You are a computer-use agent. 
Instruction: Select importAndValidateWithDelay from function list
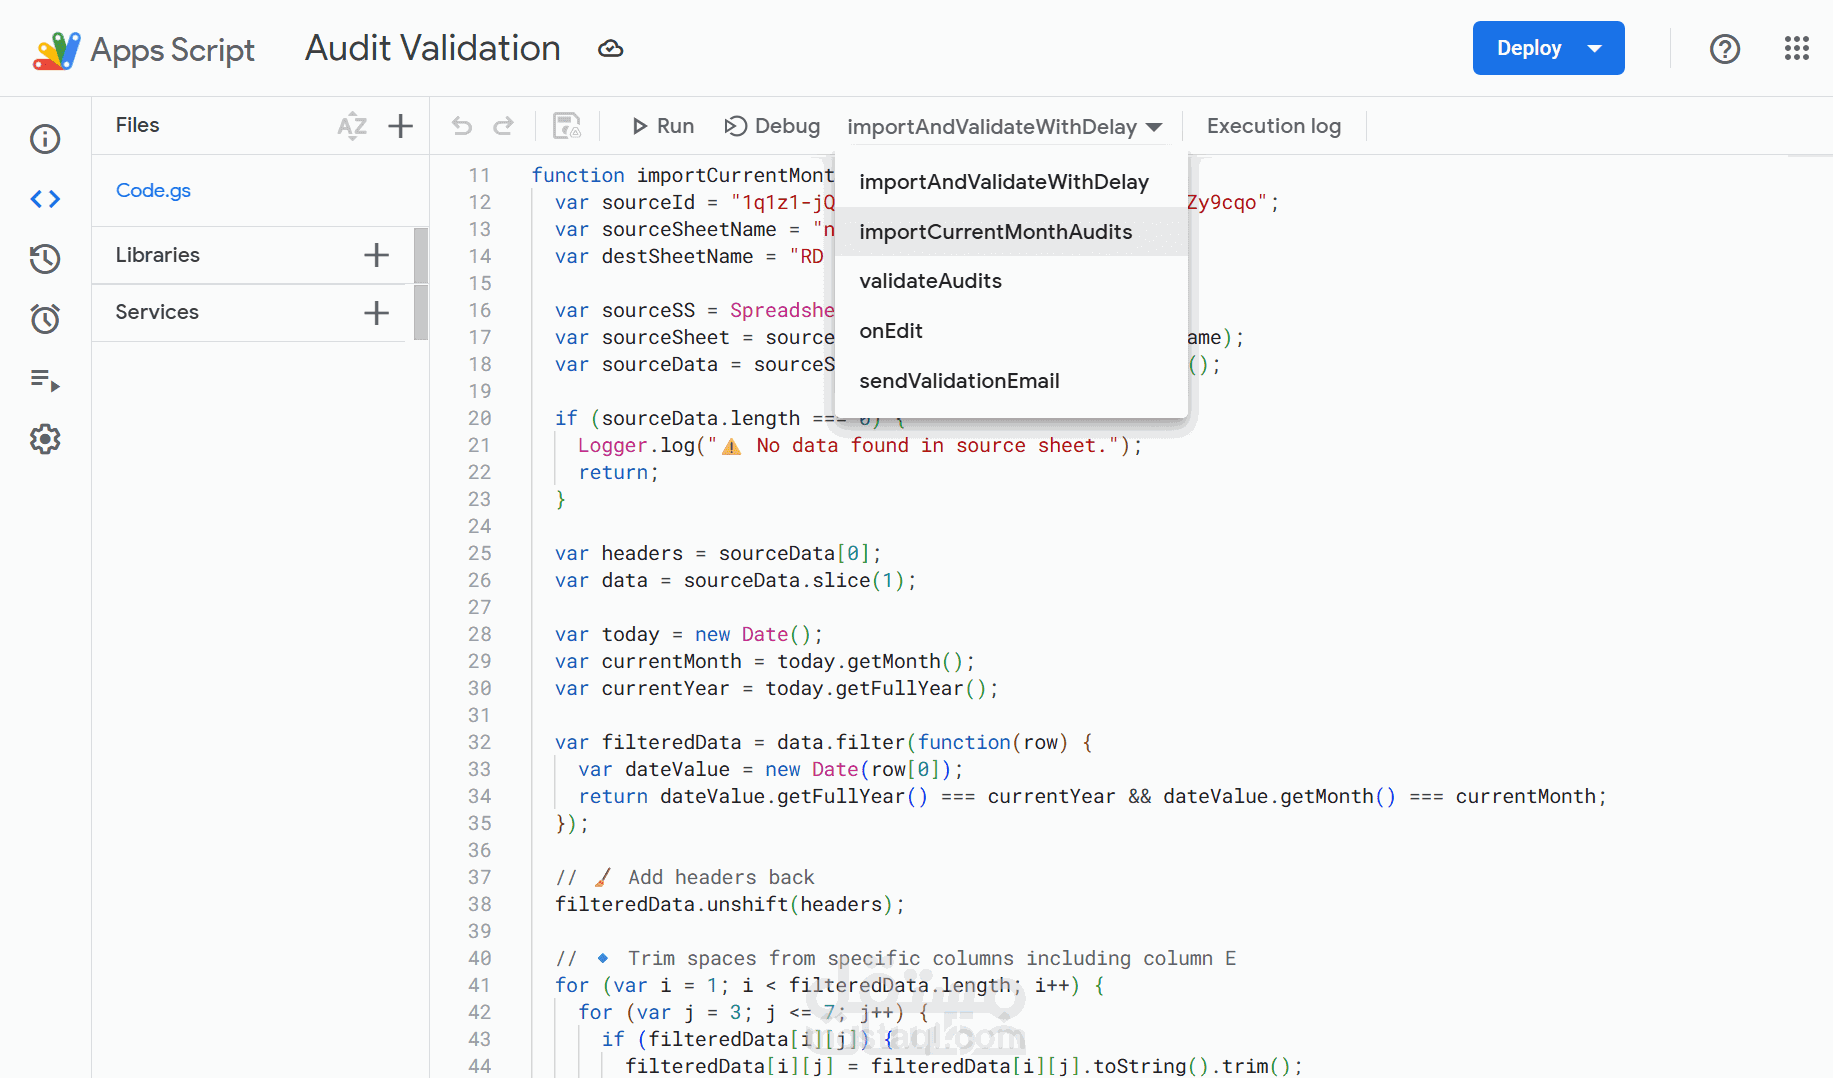[x=1011, y=182]
